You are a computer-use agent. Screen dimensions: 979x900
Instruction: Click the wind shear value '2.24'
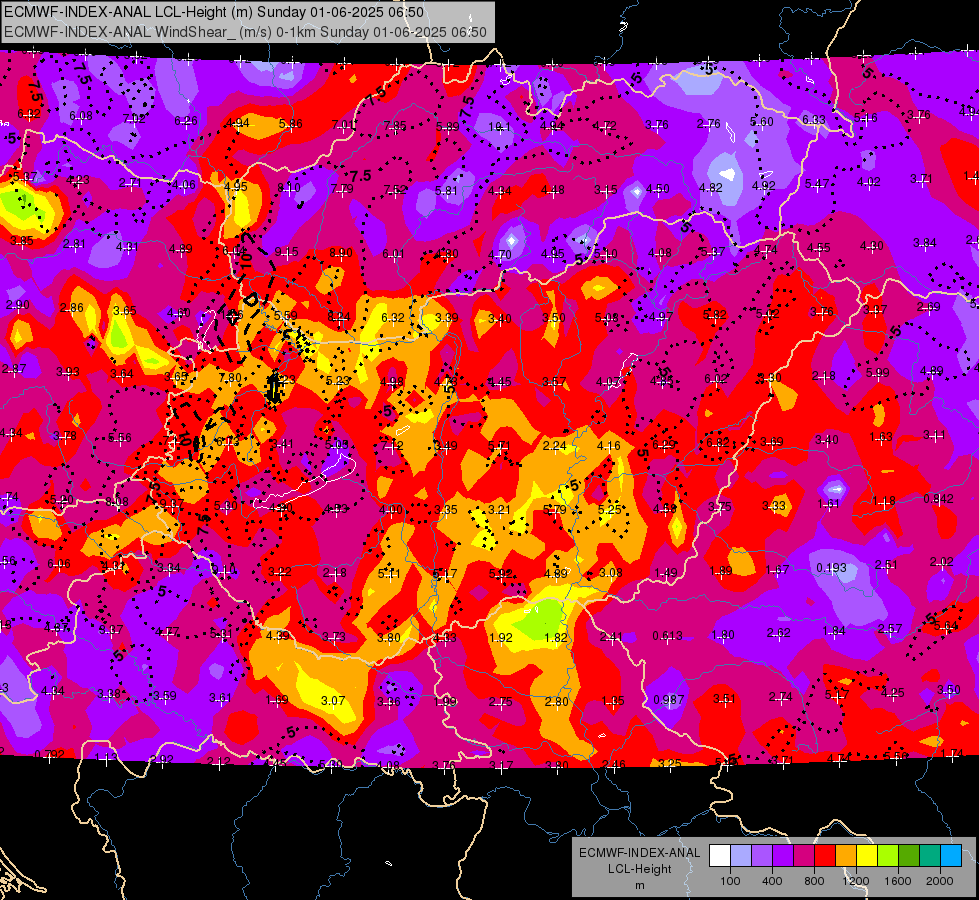pos(554,445)
